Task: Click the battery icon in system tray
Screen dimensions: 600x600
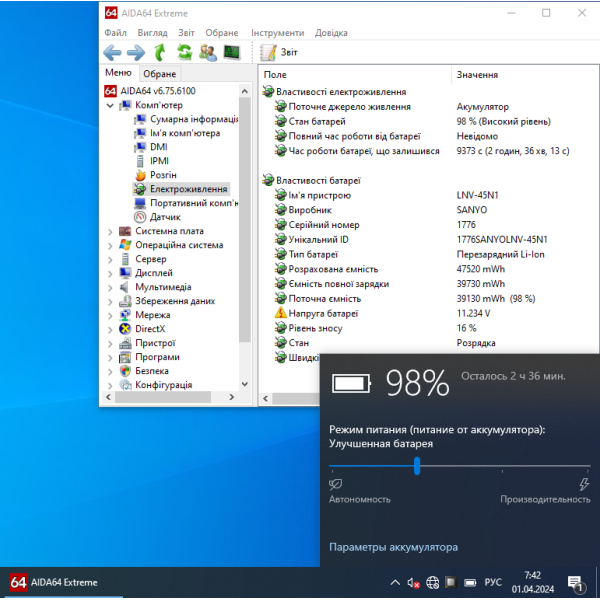Action: click(x=470, y=583)
